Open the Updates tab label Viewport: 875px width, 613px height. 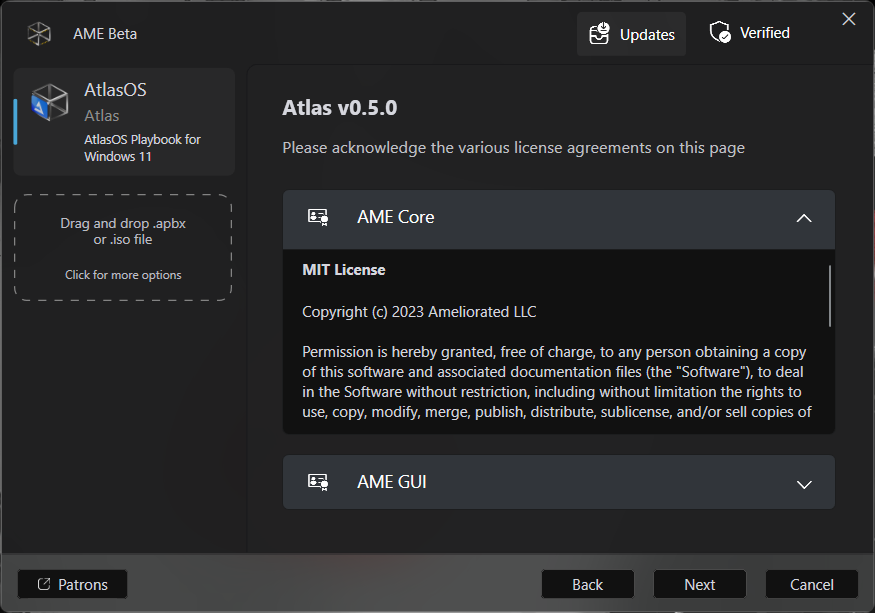click(x=647, y=34)
